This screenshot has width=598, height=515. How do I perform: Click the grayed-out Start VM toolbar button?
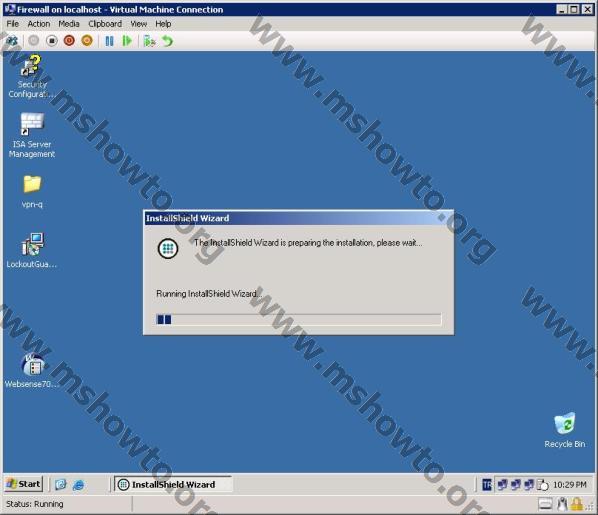(34, 40)
